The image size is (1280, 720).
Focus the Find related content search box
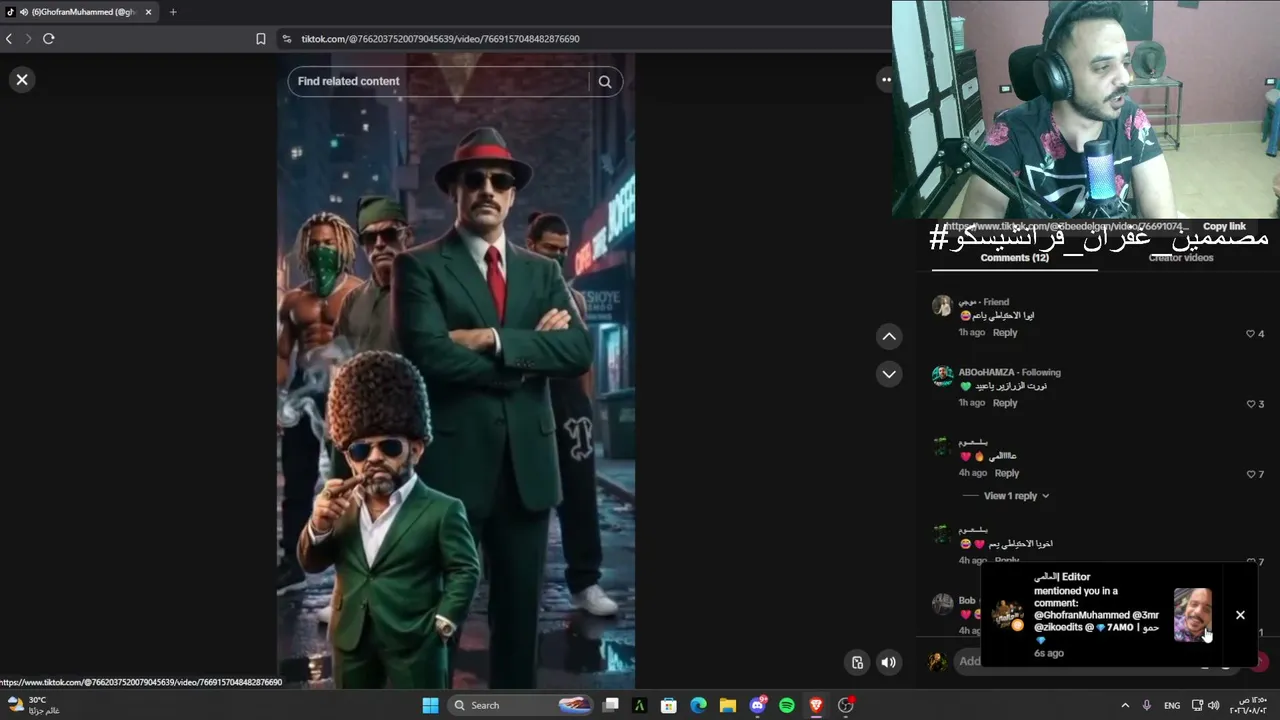tap(455, 82)
